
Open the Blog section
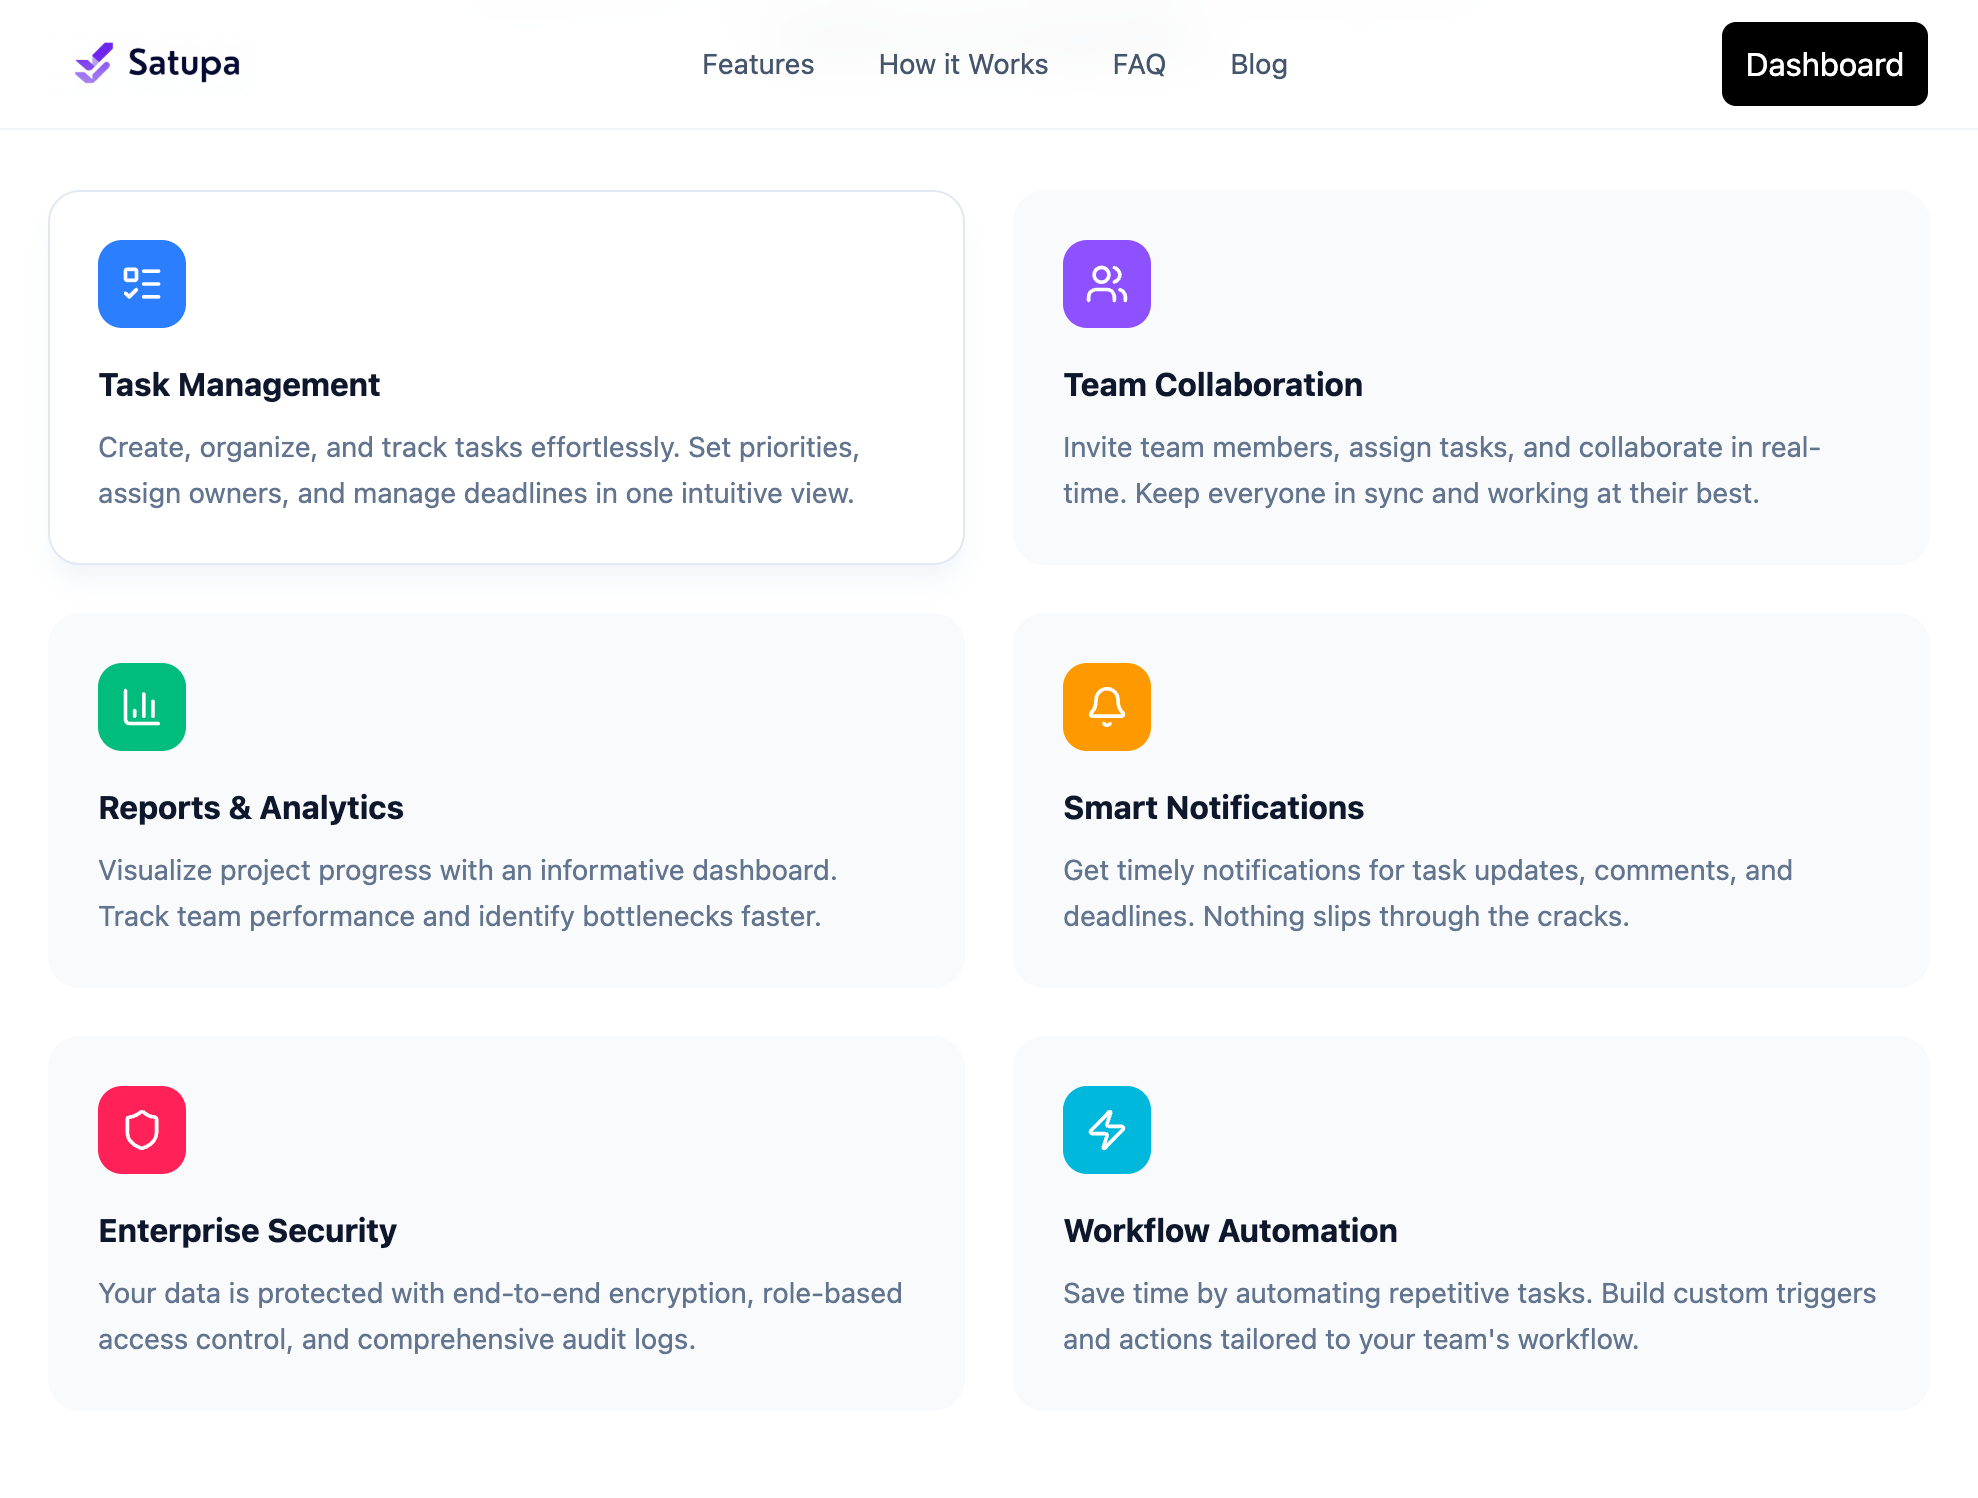pos(1258,64)
